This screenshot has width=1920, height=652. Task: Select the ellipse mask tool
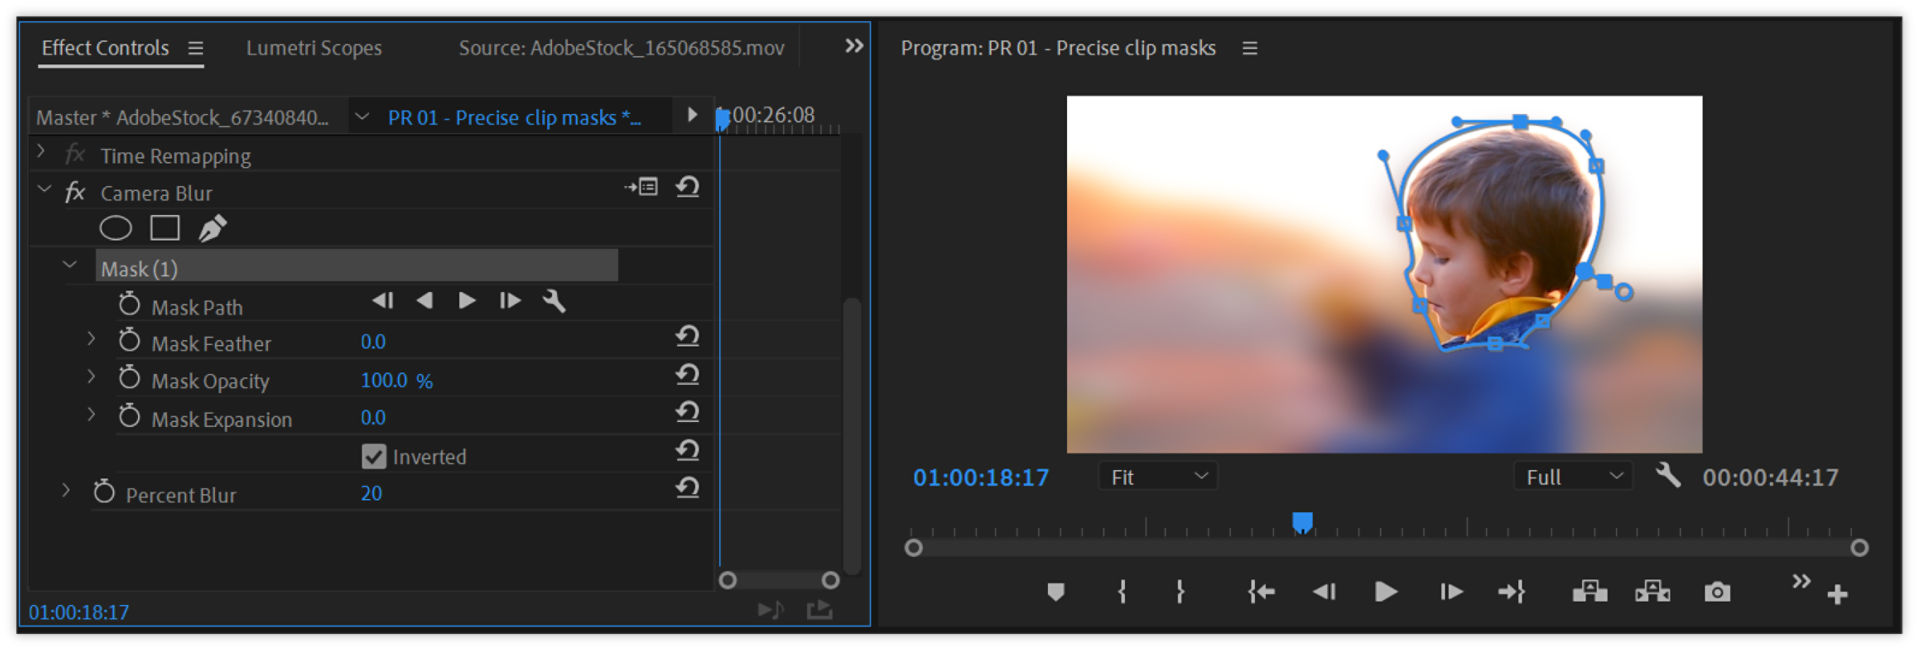point(116,228)
